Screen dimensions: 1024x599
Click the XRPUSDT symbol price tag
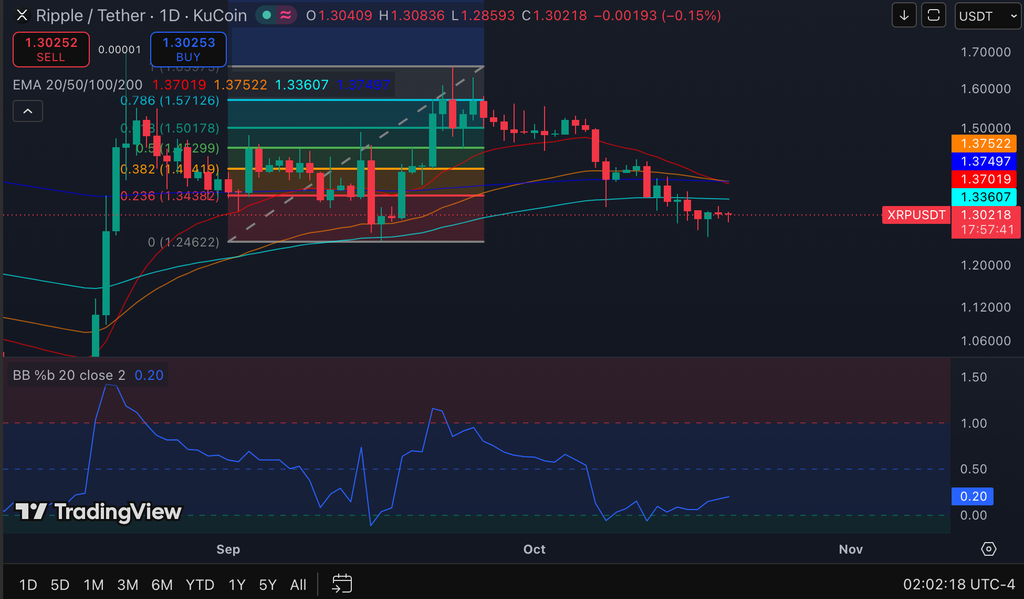[916, 214]
